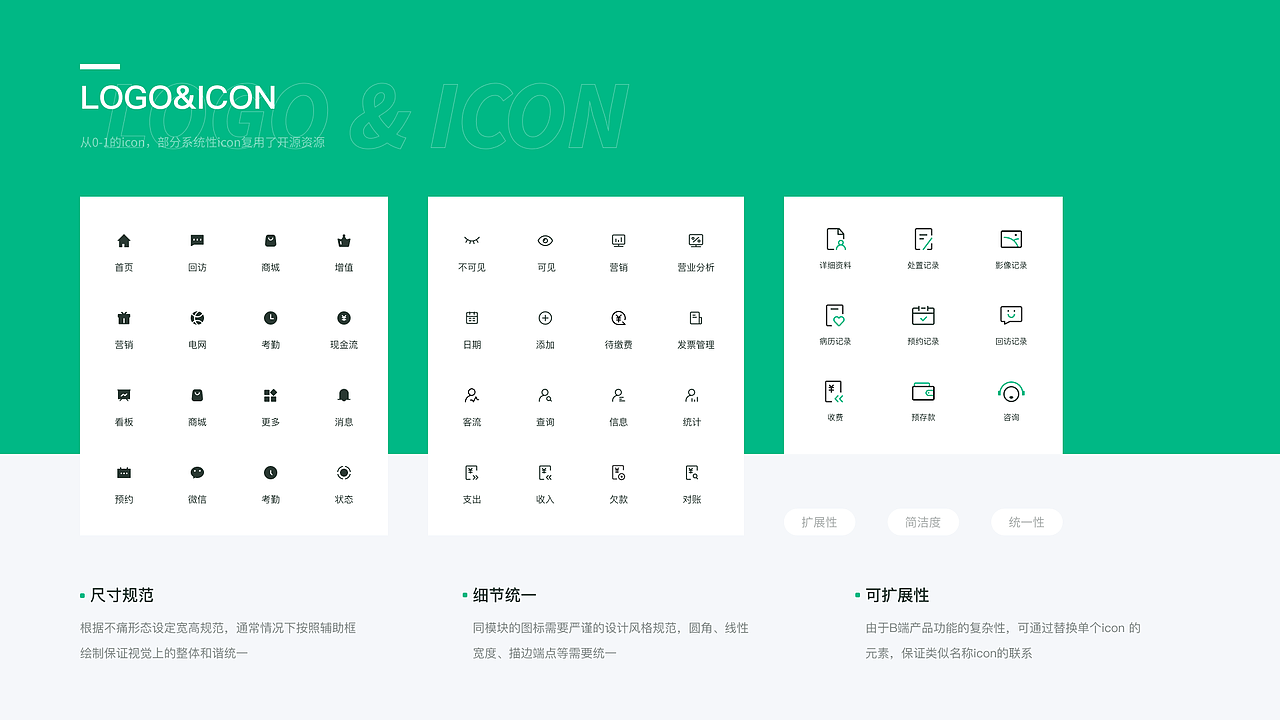This screenshot has height=720, width=1280.
Task: Expand the 更多 more options icon
Action: (270, 394)
